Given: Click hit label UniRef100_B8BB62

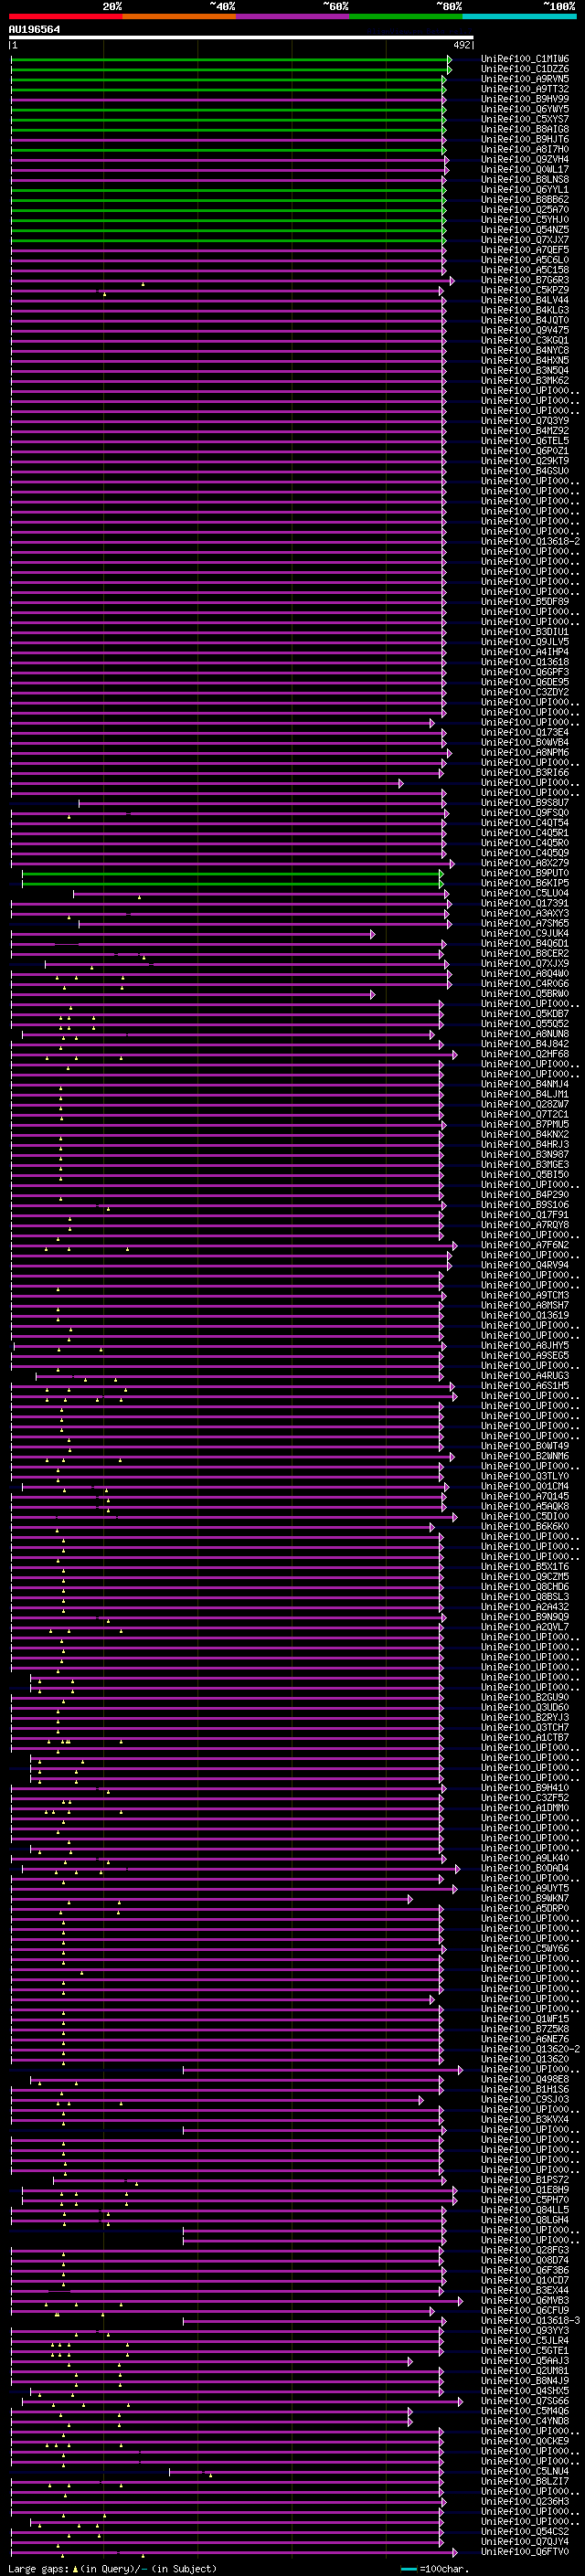Looking at the screenshot, I should [525, 200].
